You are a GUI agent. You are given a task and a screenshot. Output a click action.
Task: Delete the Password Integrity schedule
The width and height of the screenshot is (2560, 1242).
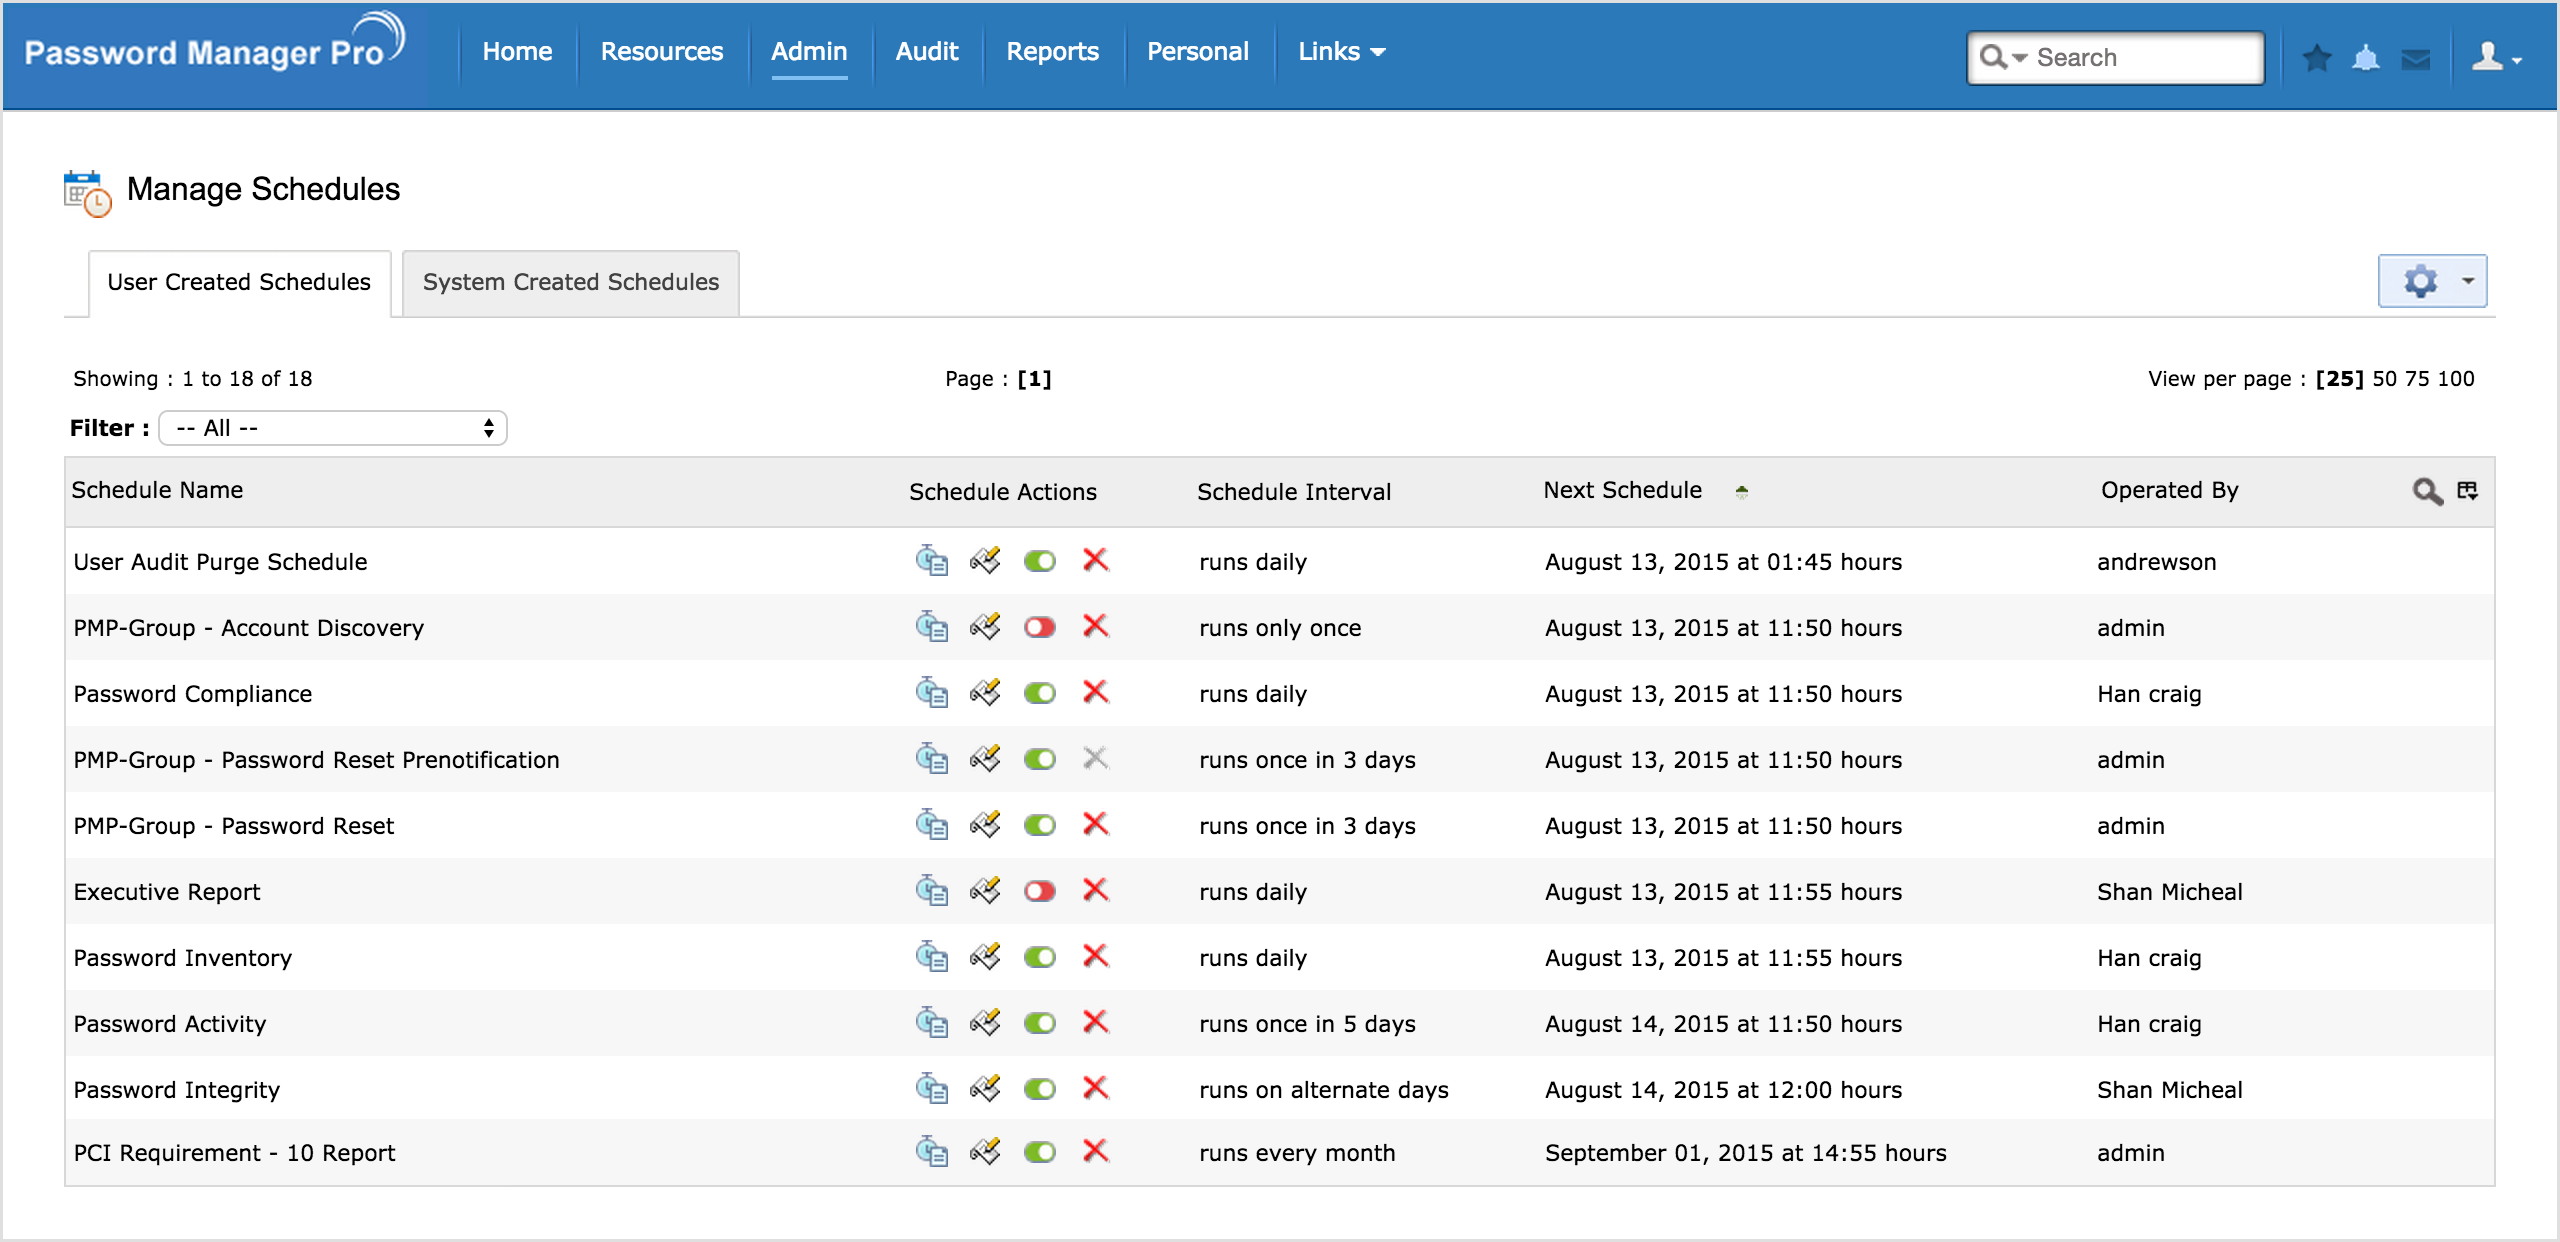[1096, 1088]
